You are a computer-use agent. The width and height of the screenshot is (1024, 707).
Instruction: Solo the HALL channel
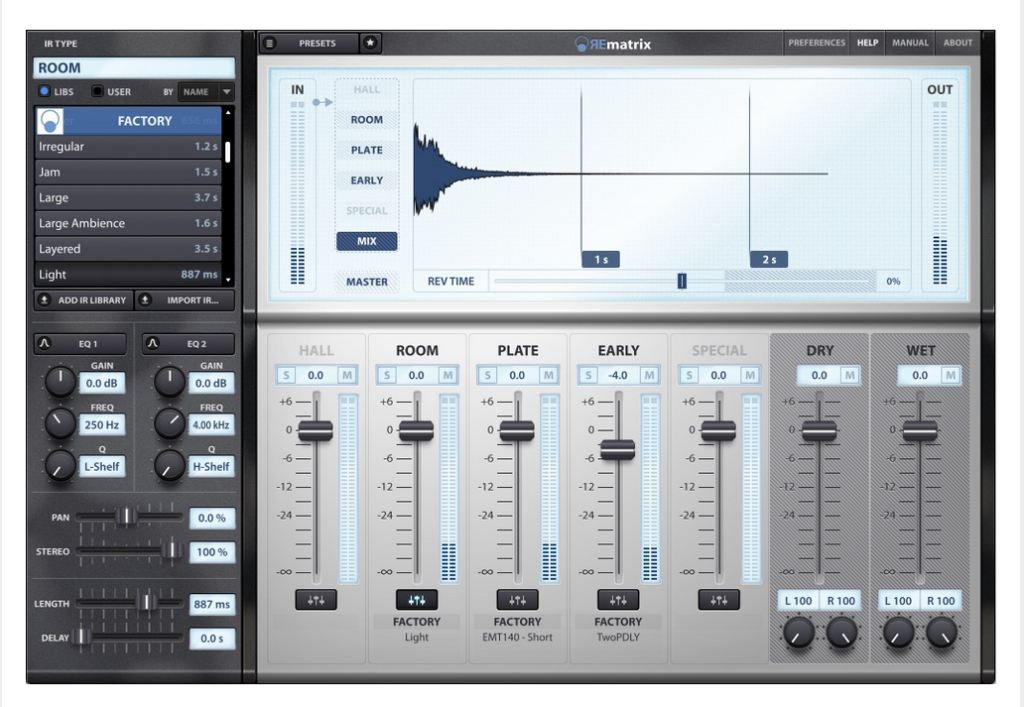(286, 375)
